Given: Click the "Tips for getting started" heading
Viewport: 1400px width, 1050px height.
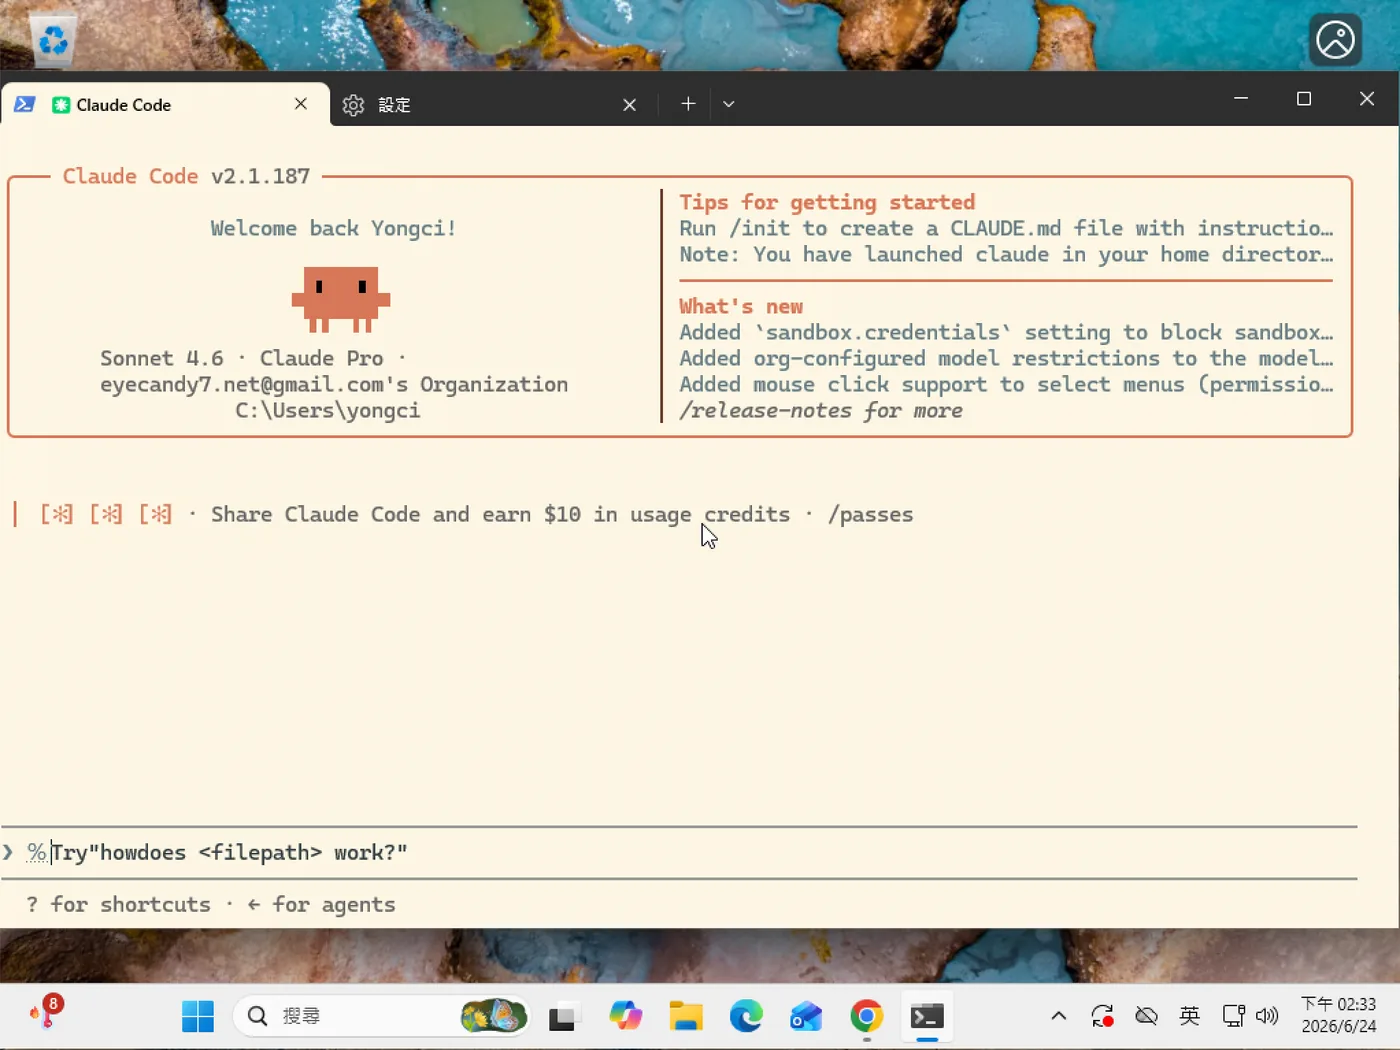Looking at the screenshot, I should point(827,202).
